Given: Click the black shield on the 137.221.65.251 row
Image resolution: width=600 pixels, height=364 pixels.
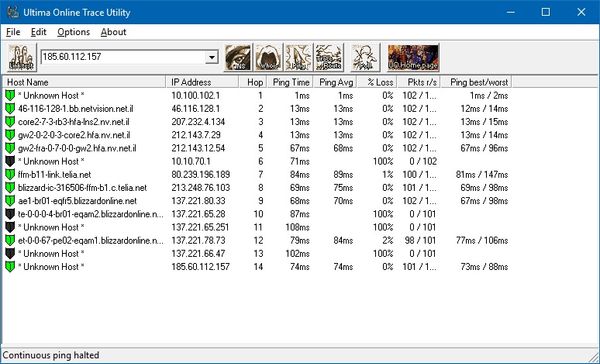Looking at the screenshot, I should coord(10,227).
